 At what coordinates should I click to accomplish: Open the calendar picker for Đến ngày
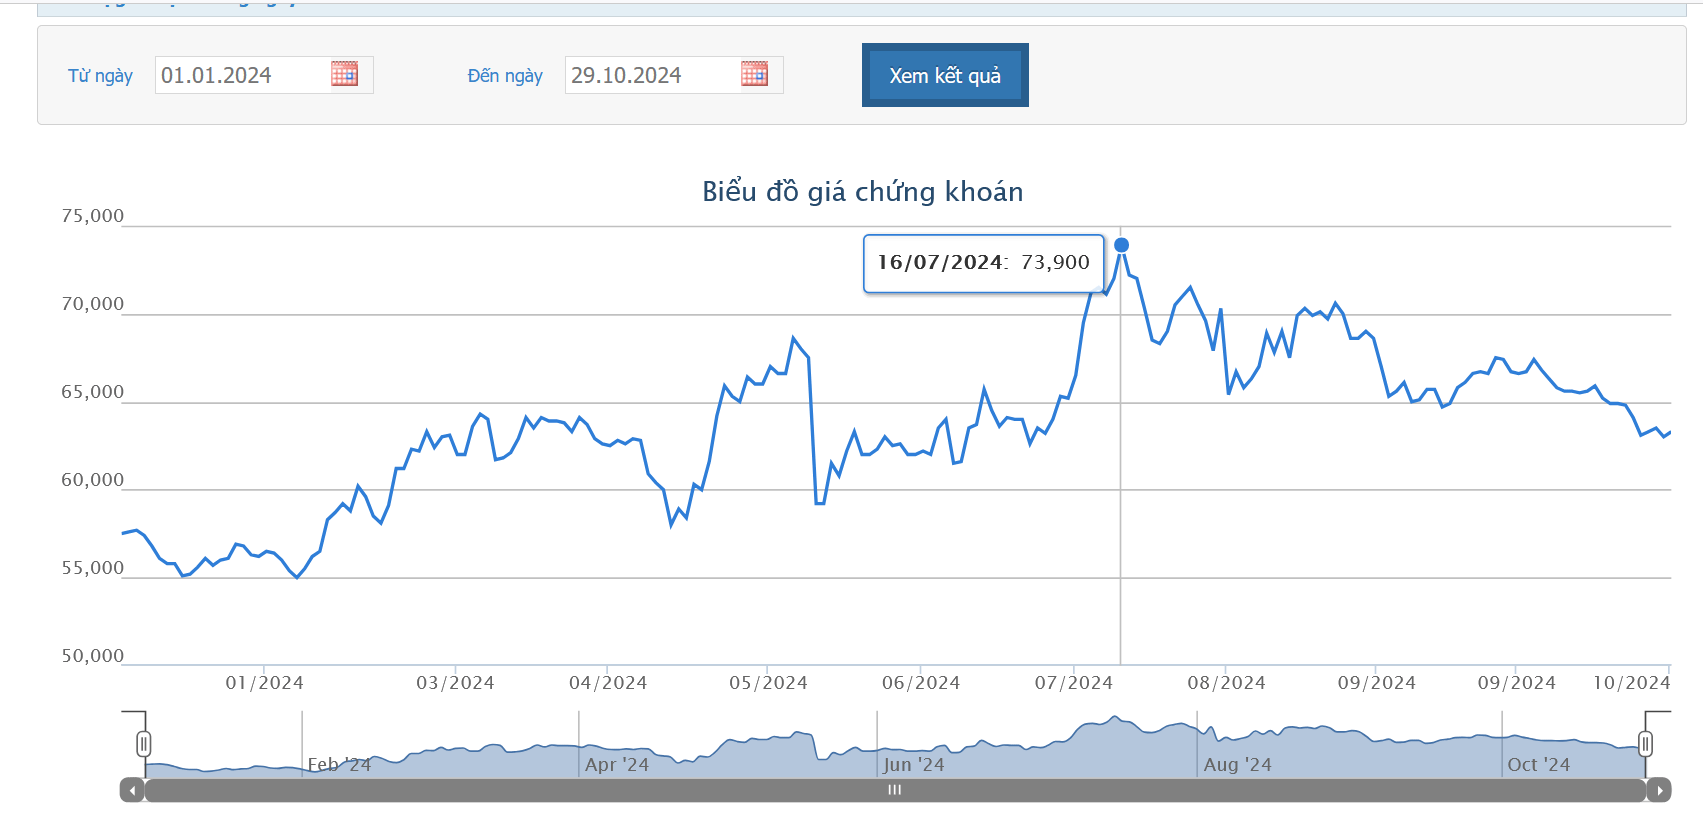[754, 74]
